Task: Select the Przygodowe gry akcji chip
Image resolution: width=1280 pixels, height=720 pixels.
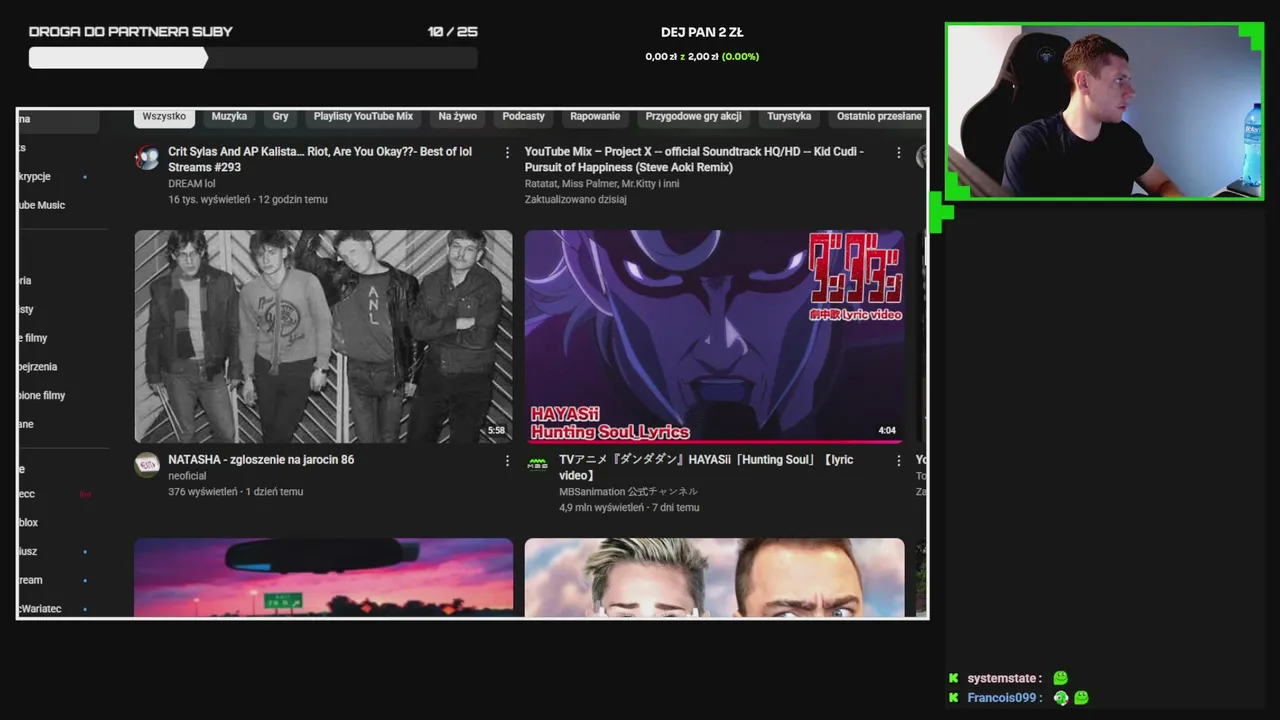Action: point(693,117)
